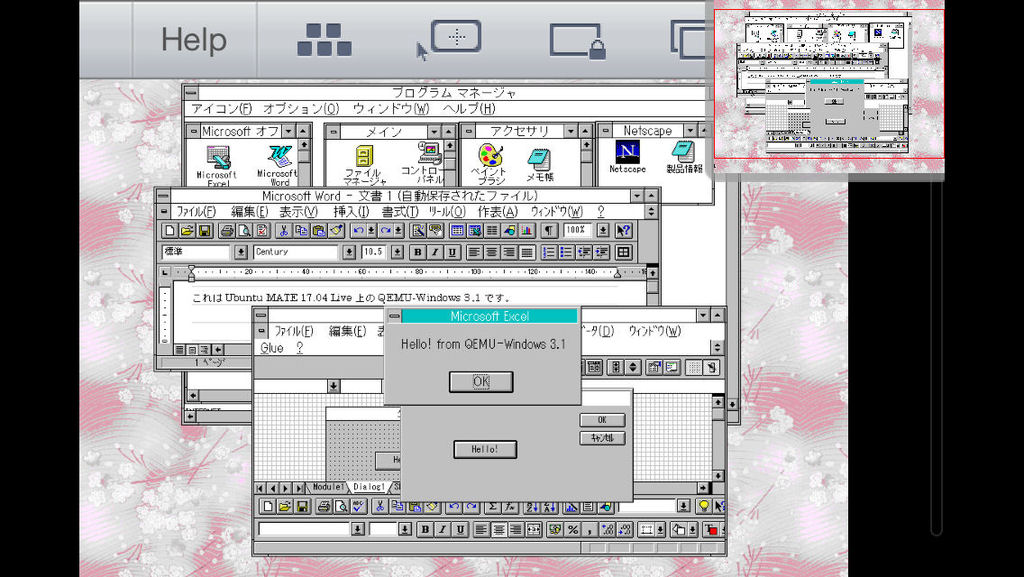This screenshot has width=1024, height=577.
Task: Click the Percent Style icon in Excel
Action: (573, 529)
